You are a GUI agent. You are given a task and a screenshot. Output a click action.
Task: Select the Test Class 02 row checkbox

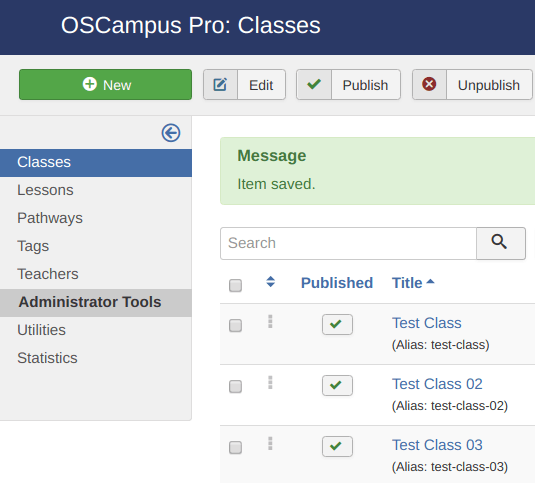pyautogui.click(x=235, y=386)
